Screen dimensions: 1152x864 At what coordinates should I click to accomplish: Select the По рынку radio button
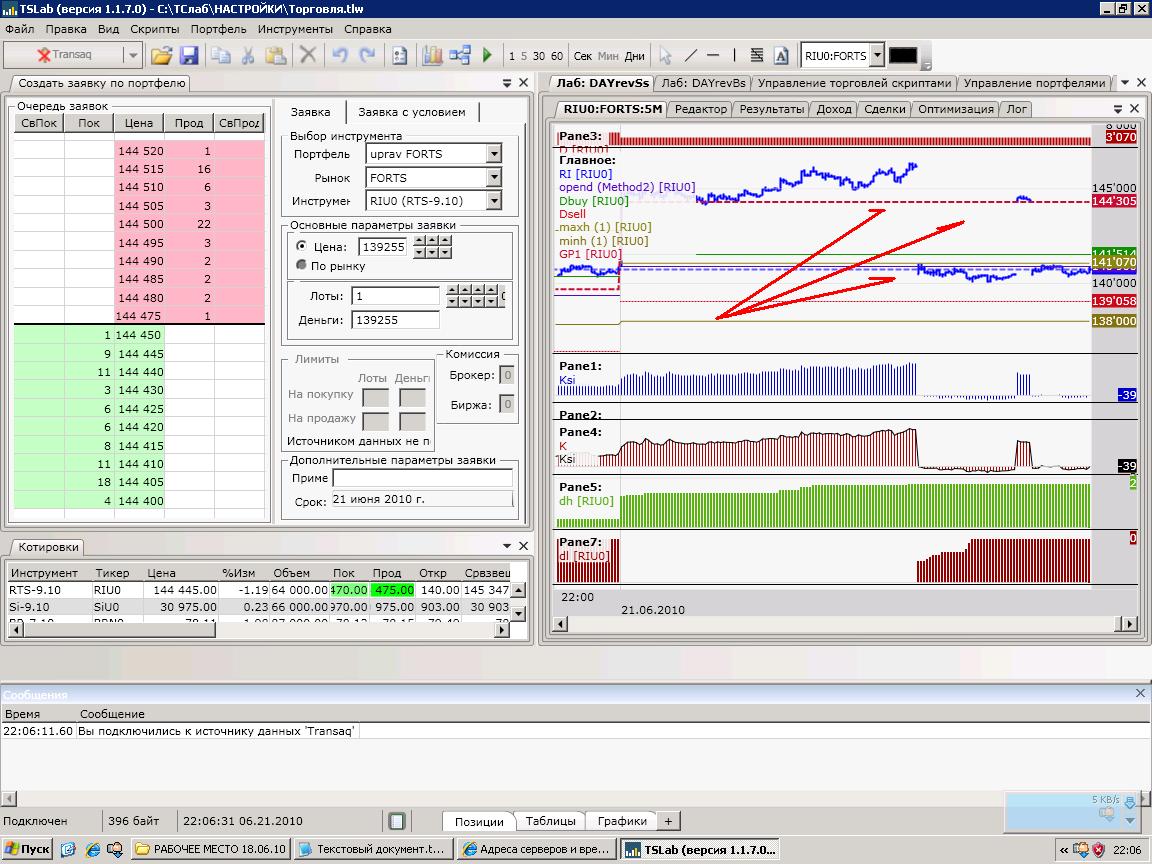point(303,266)
